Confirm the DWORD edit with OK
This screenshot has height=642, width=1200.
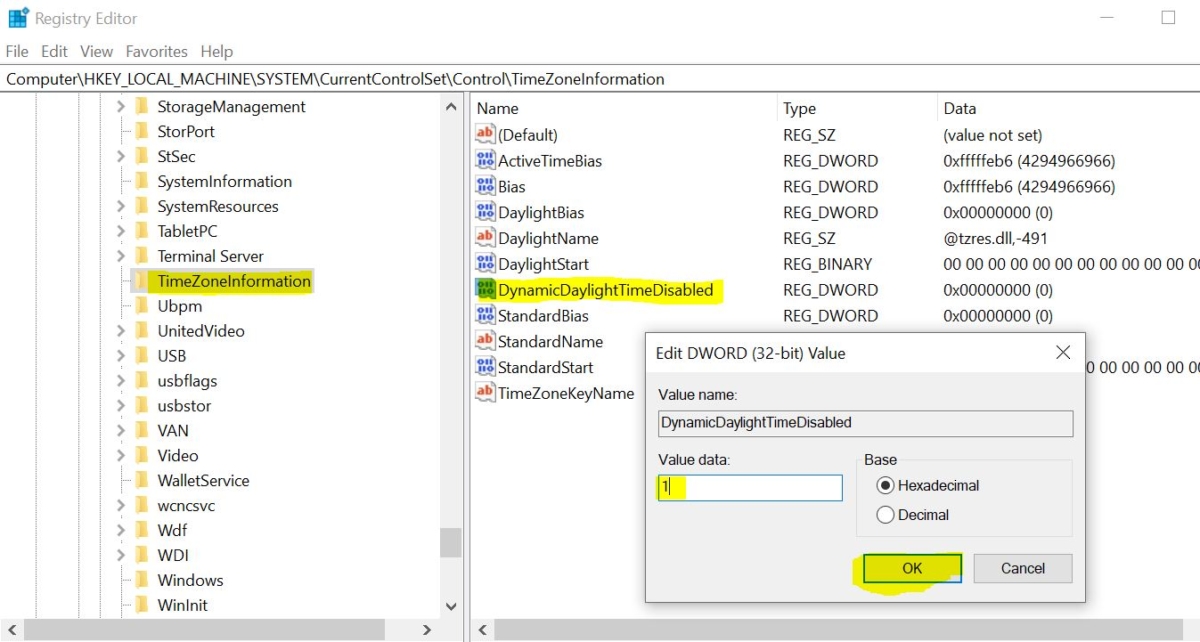point(912,568)
